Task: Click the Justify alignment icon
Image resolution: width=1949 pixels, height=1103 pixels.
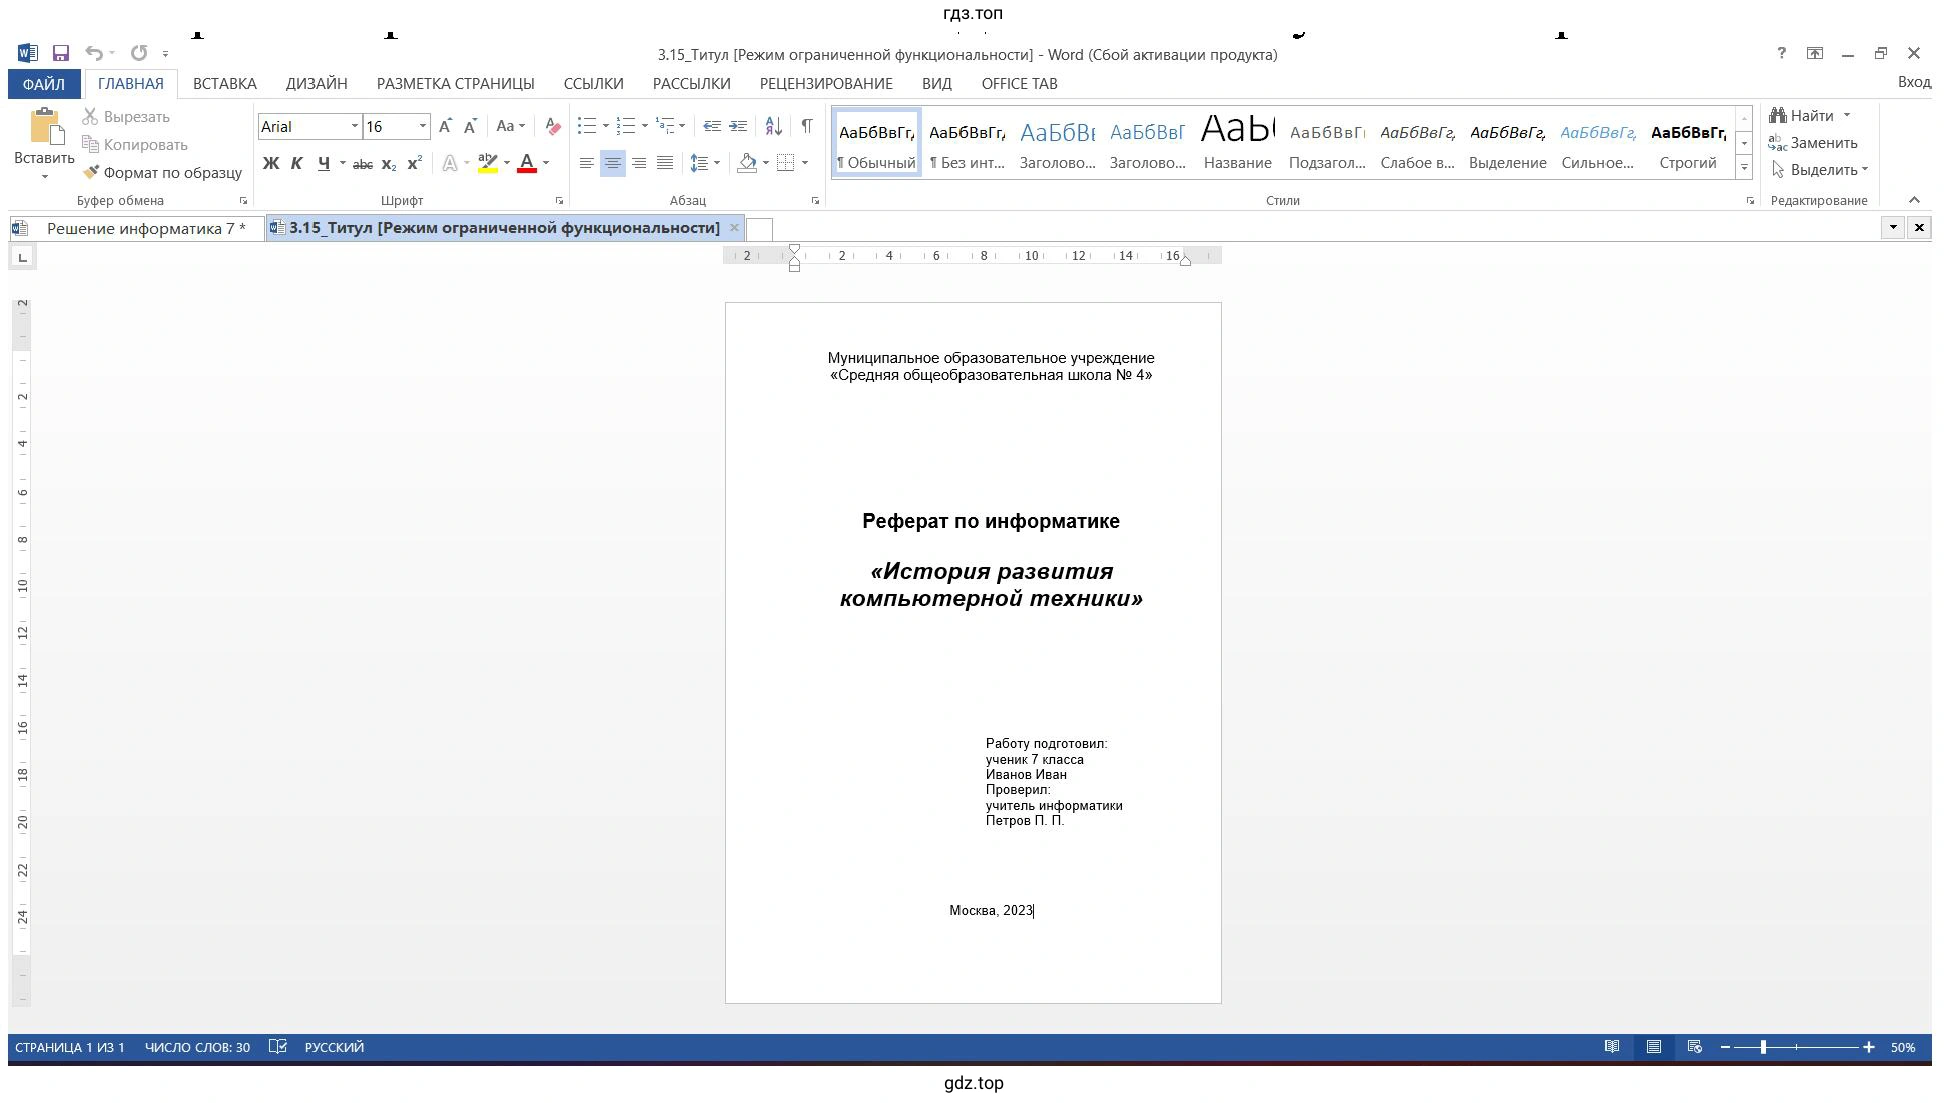Action: [x=665, y=163]
